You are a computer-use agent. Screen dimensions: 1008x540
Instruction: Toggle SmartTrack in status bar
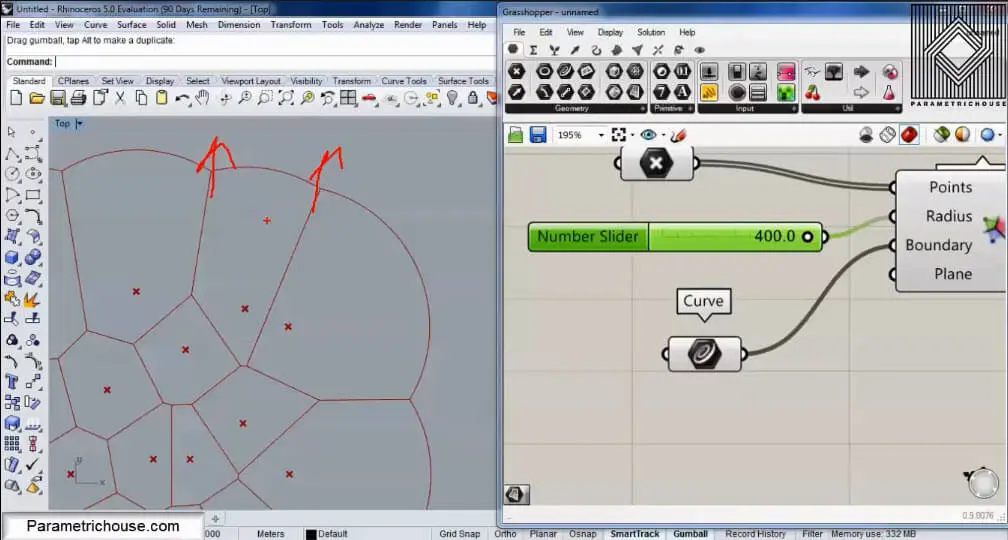(634, 534)
